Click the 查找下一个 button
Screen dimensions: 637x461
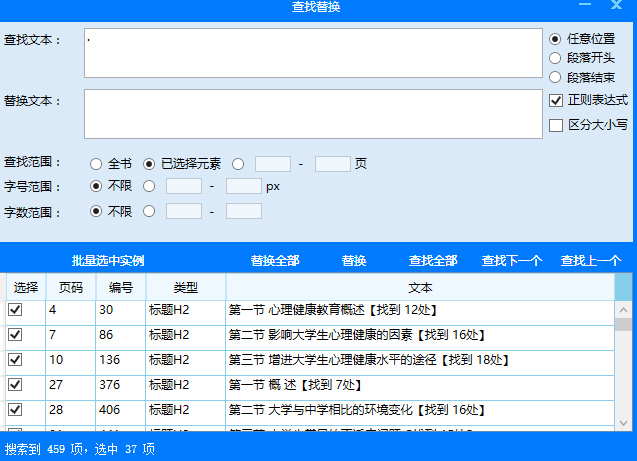(512, 260)
